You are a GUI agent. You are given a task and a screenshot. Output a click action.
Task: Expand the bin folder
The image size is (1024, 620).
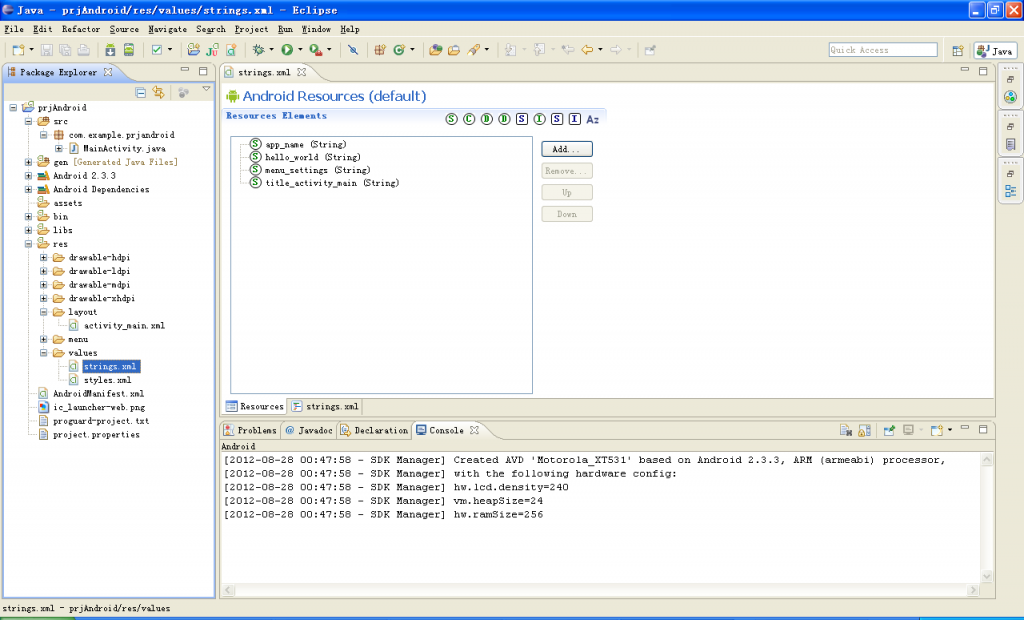(28, 216)
